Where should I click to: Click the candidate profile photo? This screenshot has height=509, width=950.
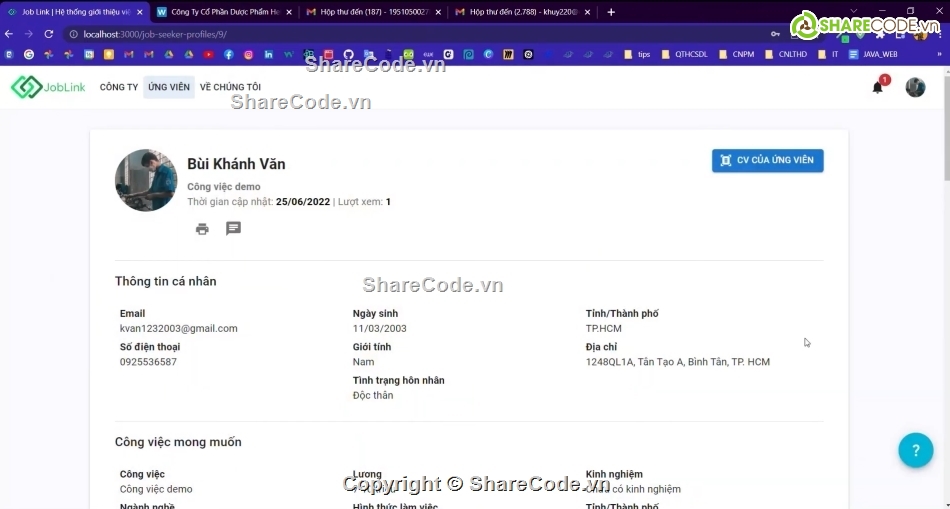pyautogui.click(x=146, y=181)
